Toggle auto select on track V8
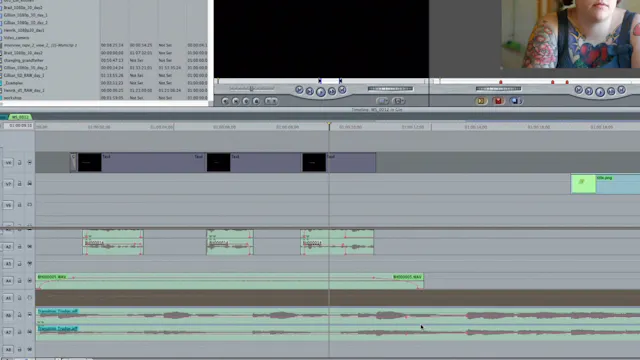The width and height of the screenshot is (640, 360). [29, 162]
